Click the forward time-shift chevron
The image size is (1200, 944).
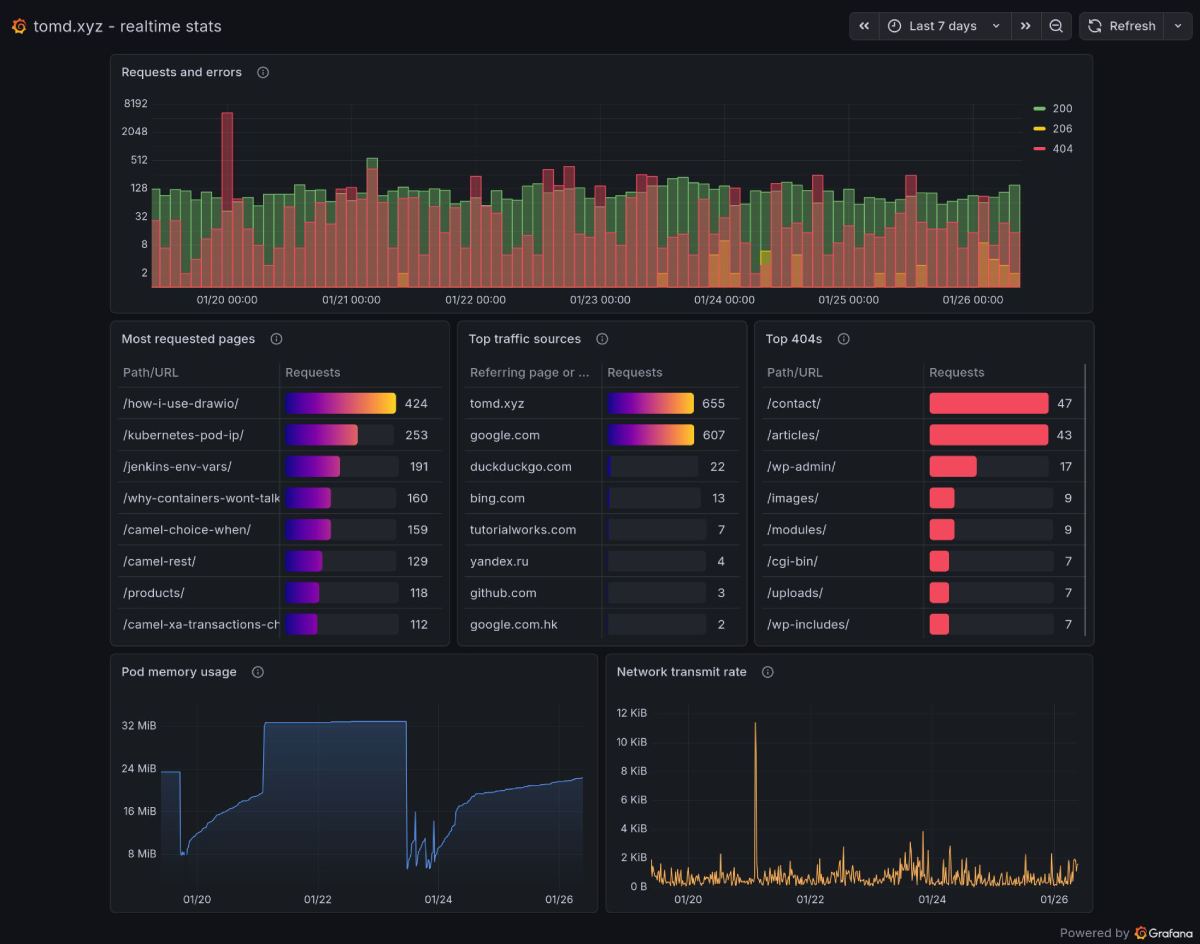point(1025,26)
